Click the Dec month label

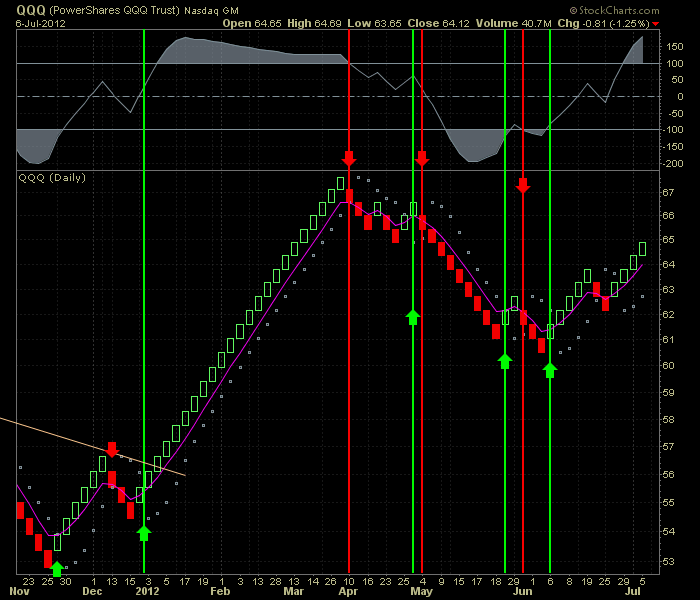[92, 592]
